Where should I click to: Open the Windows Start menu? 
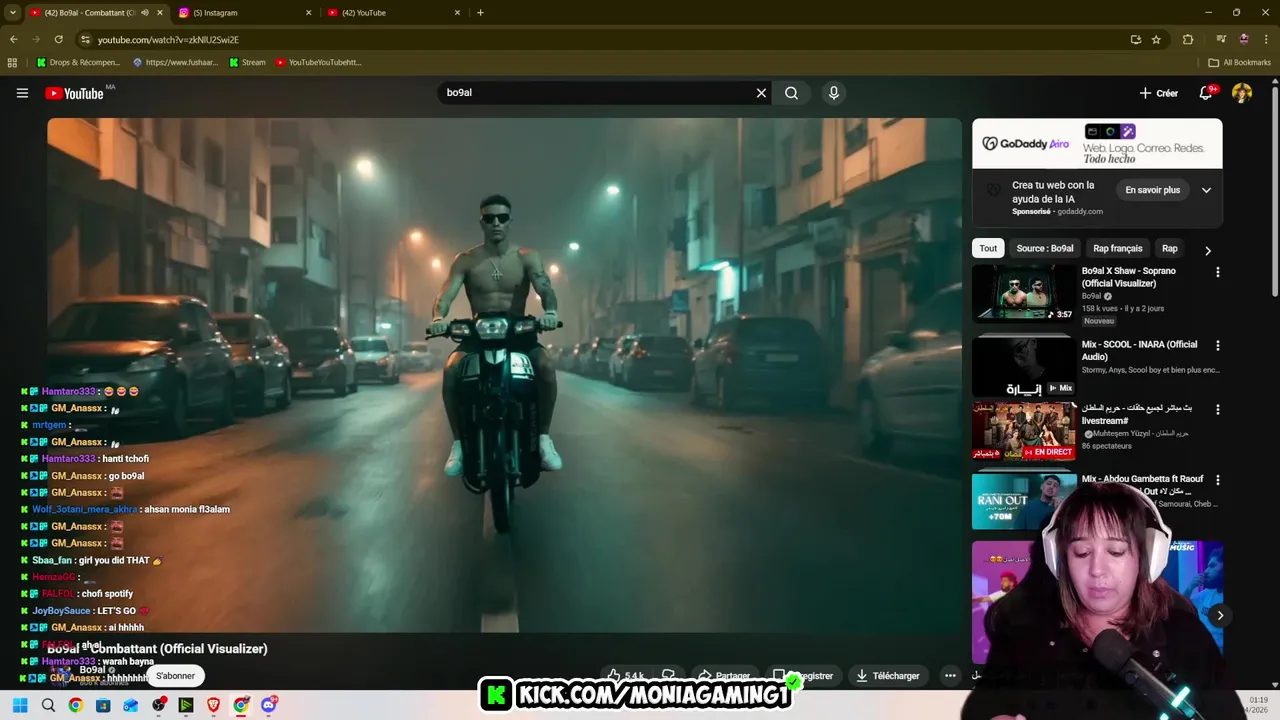[x=20, y=705]
